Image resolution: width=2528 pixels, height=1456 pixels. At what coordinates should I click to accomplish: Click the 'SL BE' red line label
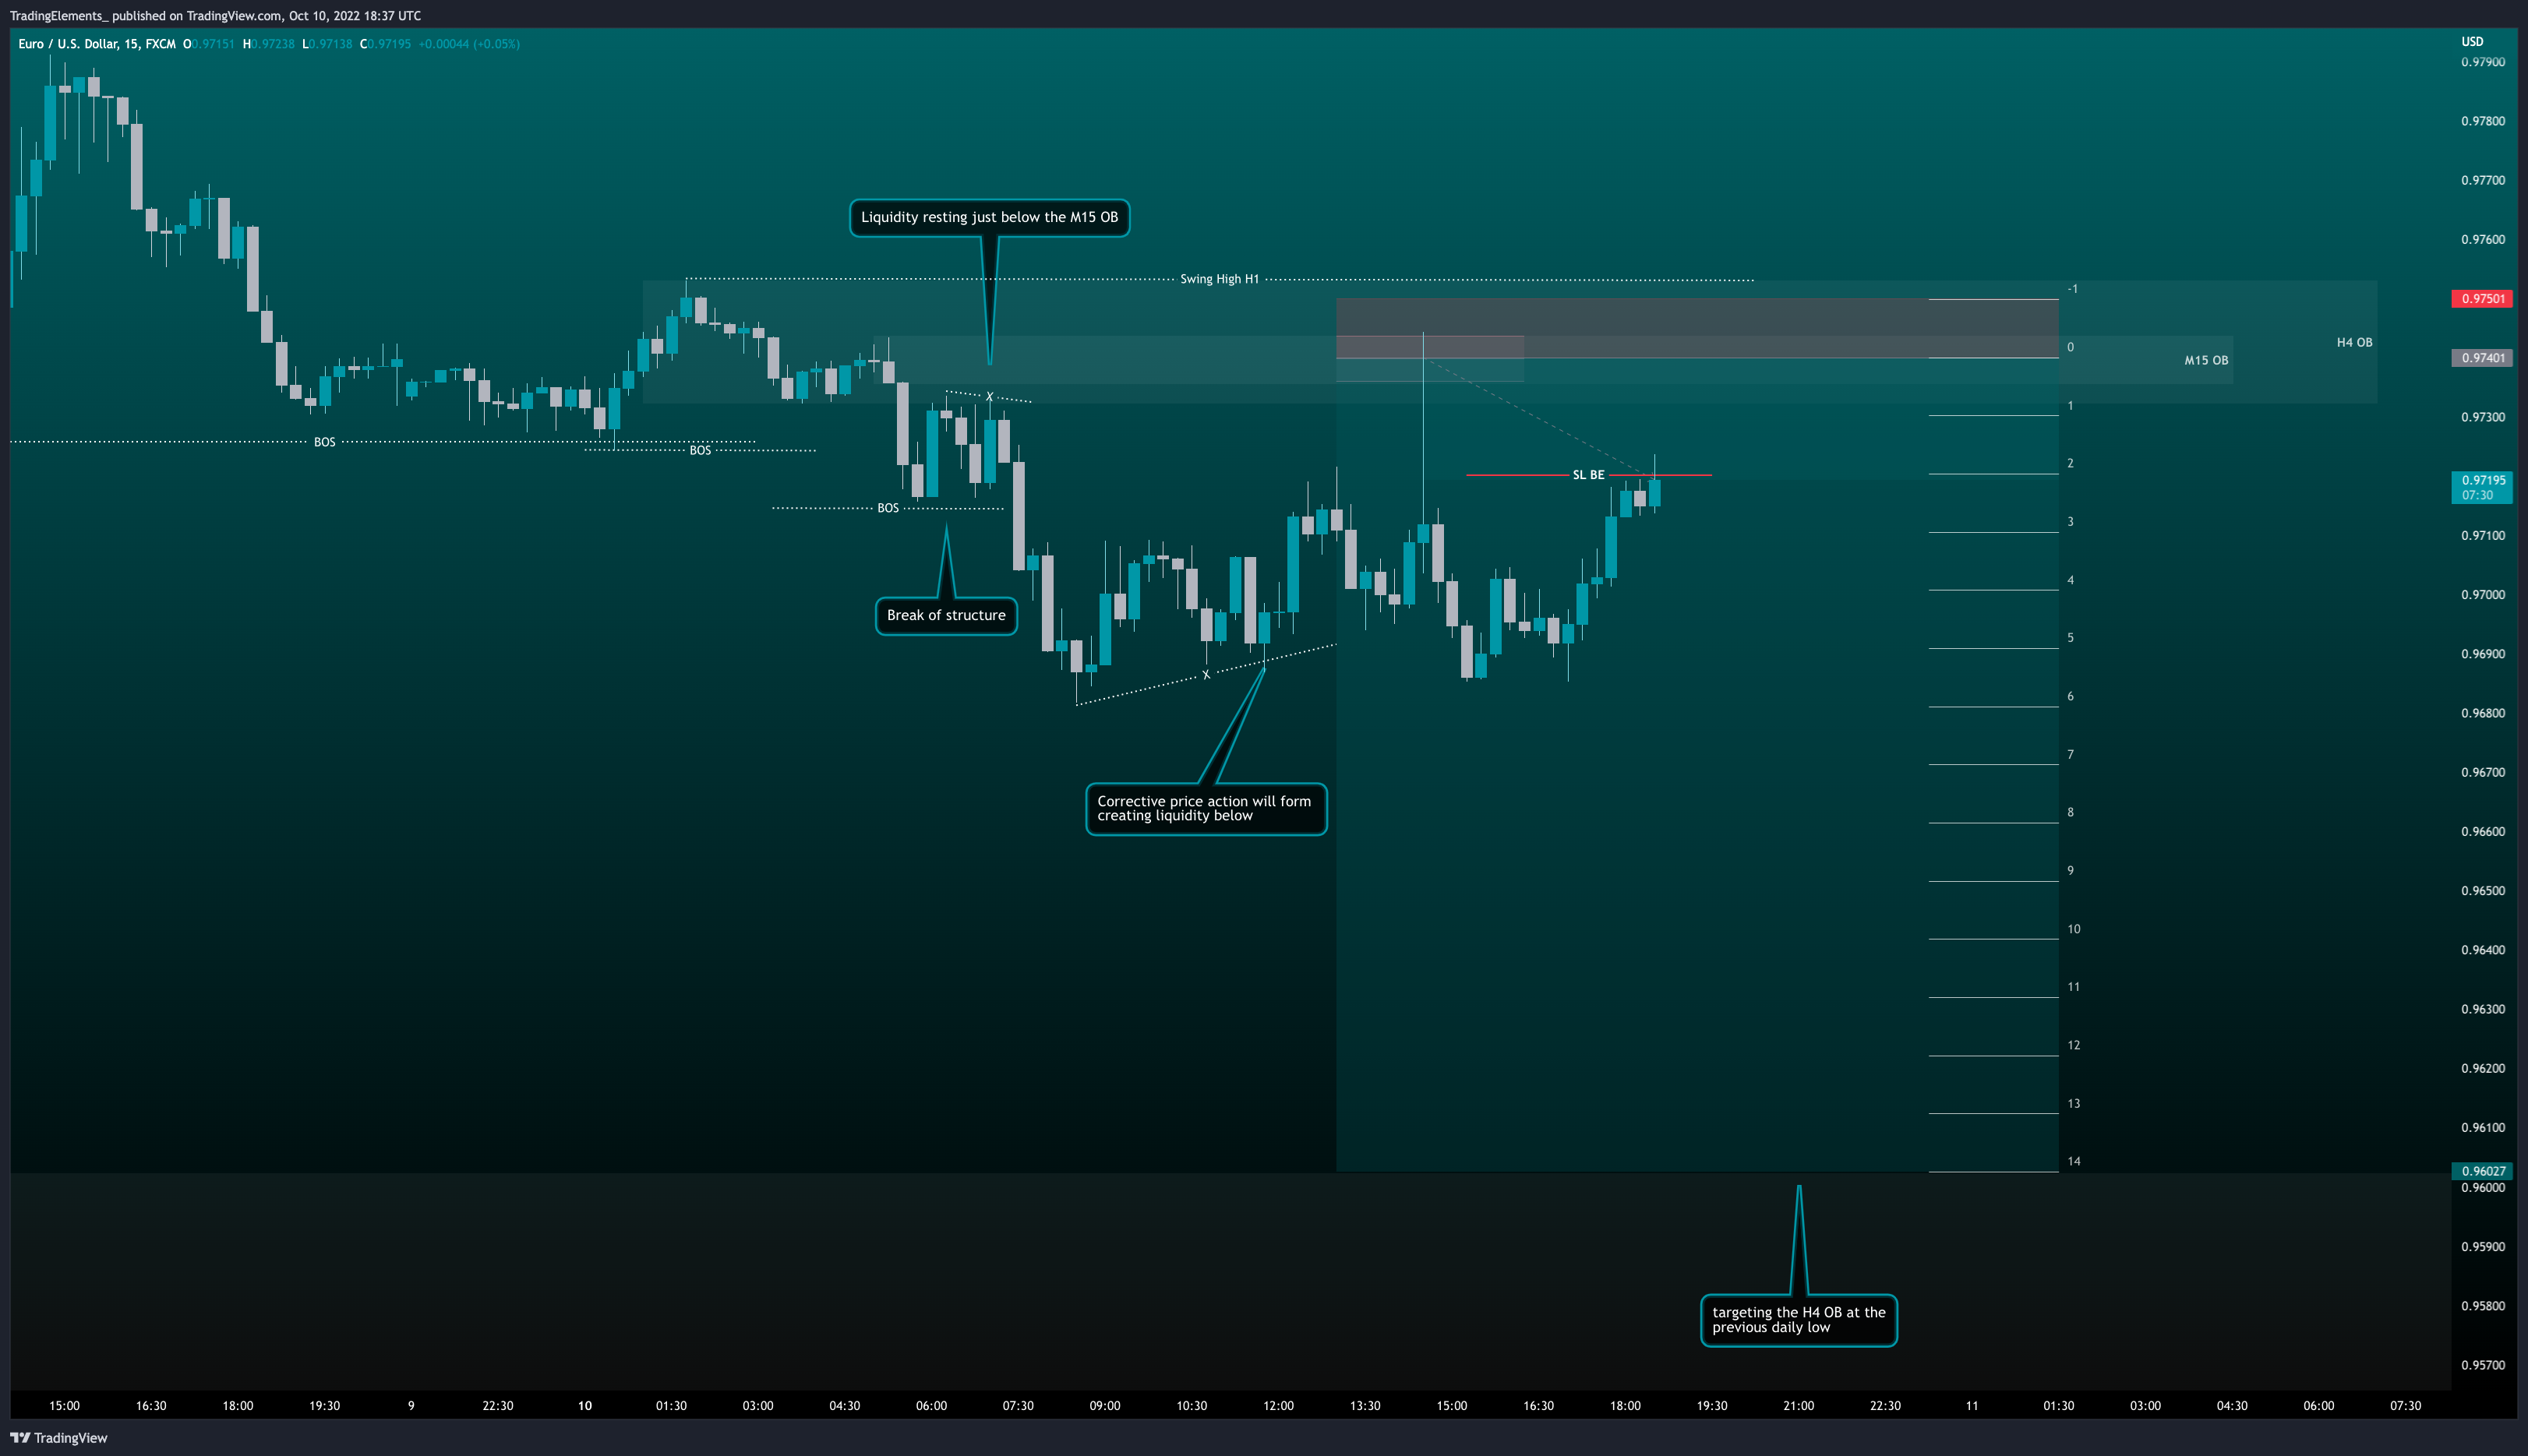[1588, 475]
